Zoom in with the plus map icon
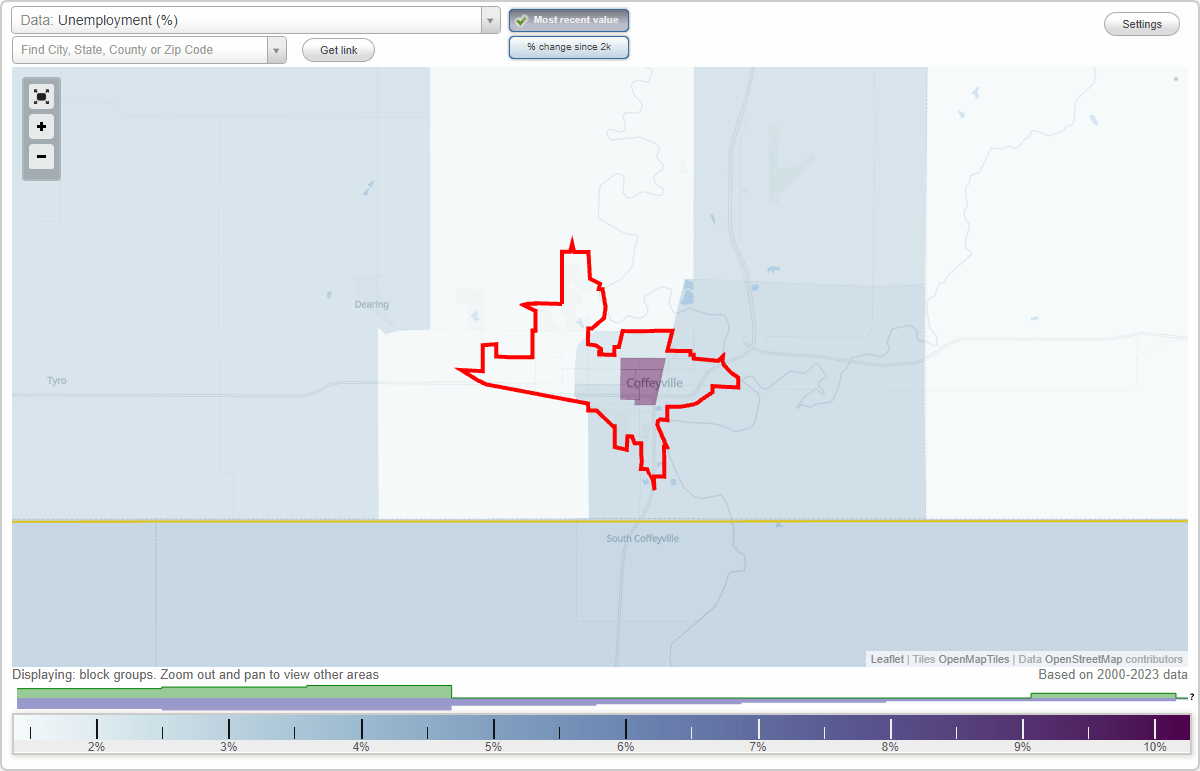 click(x=41, y=127)
